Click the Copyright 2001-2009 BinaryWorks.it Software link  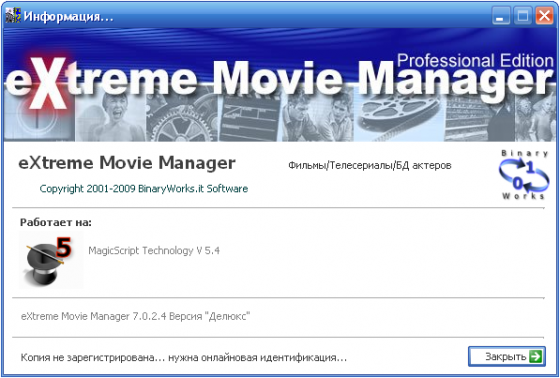(x=144, y=189)
